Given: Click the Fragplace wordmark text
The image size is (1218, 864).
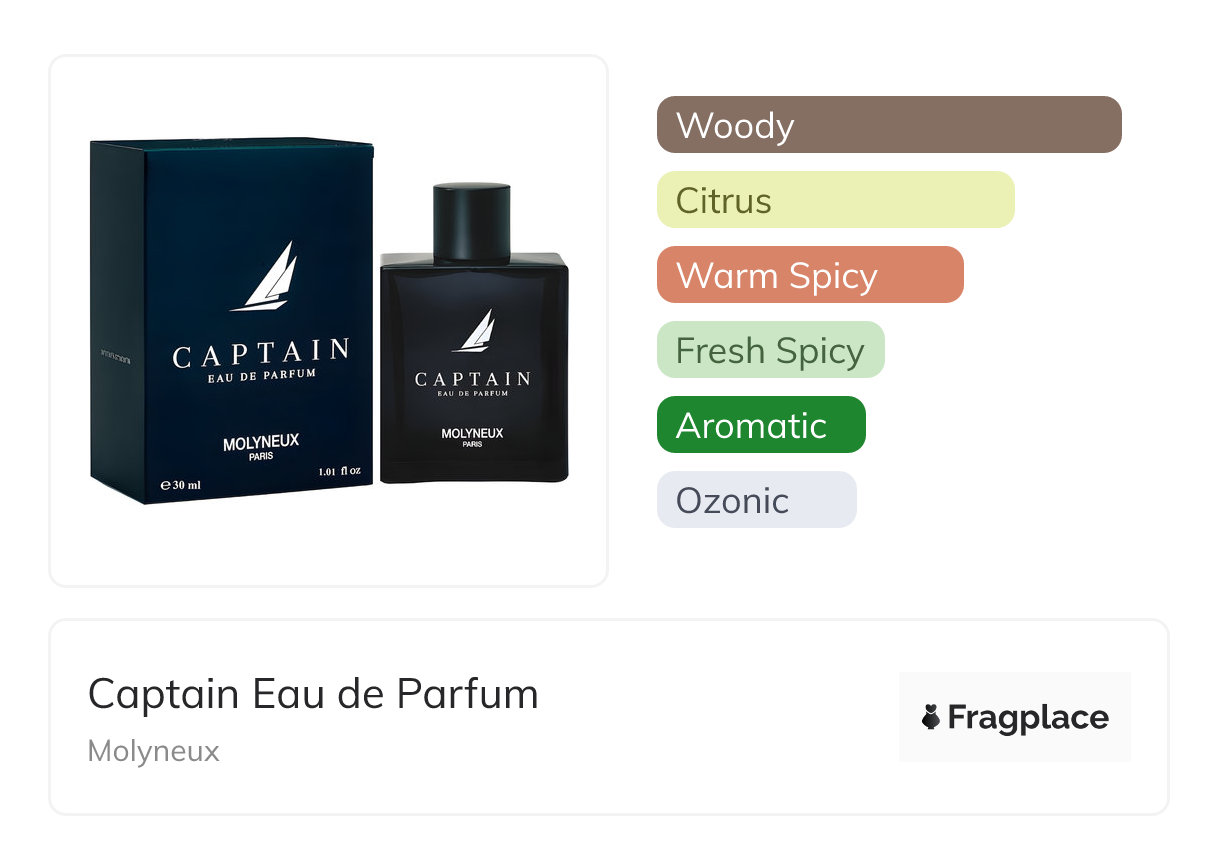Looking at the screenshot, I should pos(1028,717).
